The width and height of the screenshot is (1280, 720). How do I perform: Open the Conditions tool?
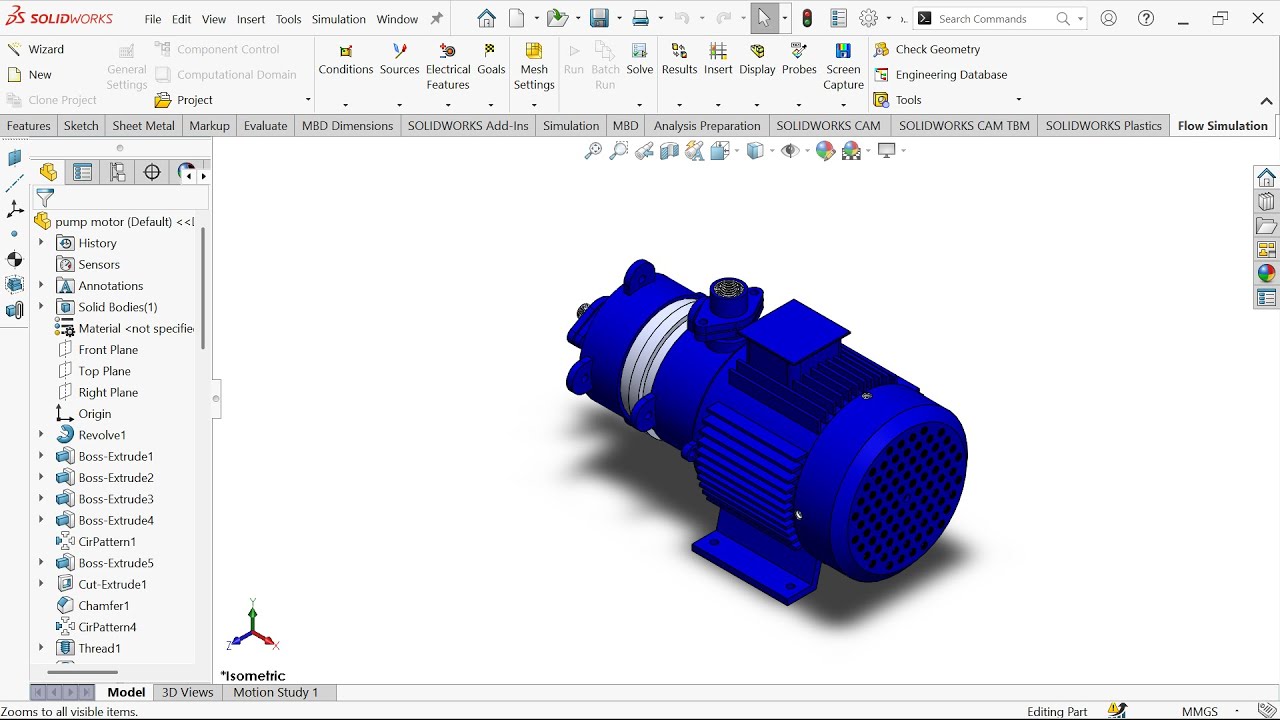tap(346, 60)
